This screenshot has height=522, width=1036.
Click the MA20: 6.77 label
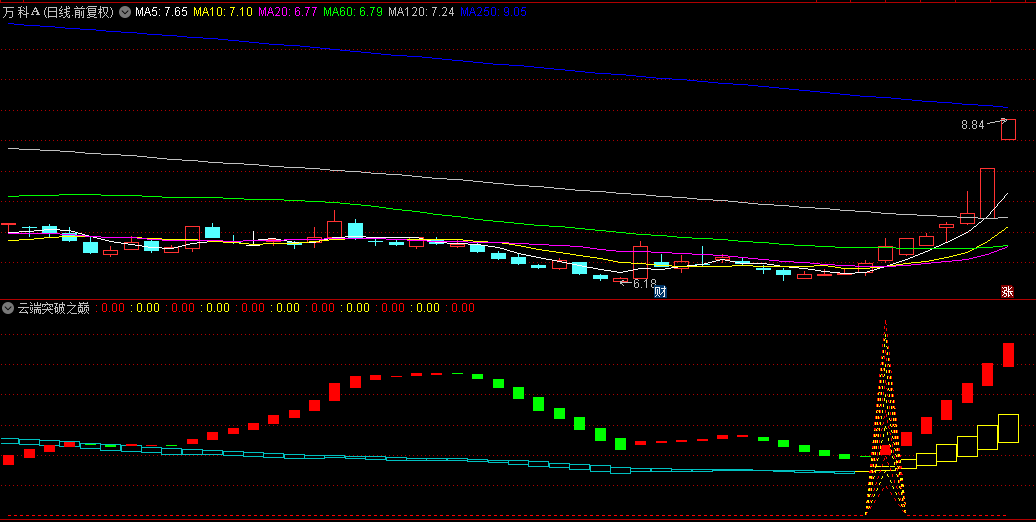[288, 12]
